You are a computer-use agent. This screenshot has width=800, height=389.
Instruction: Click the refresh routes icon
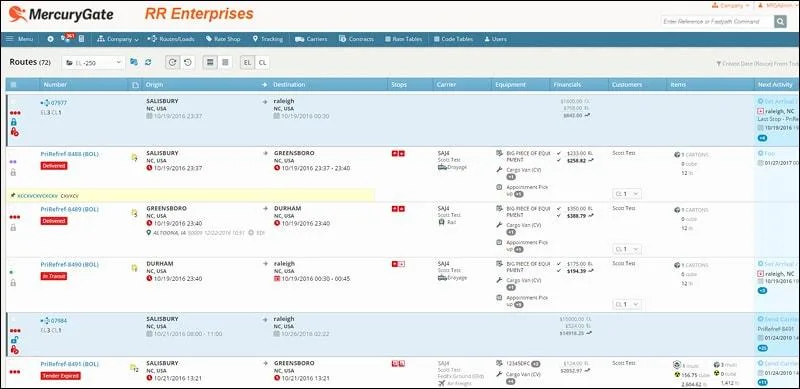tap(148, 62)
